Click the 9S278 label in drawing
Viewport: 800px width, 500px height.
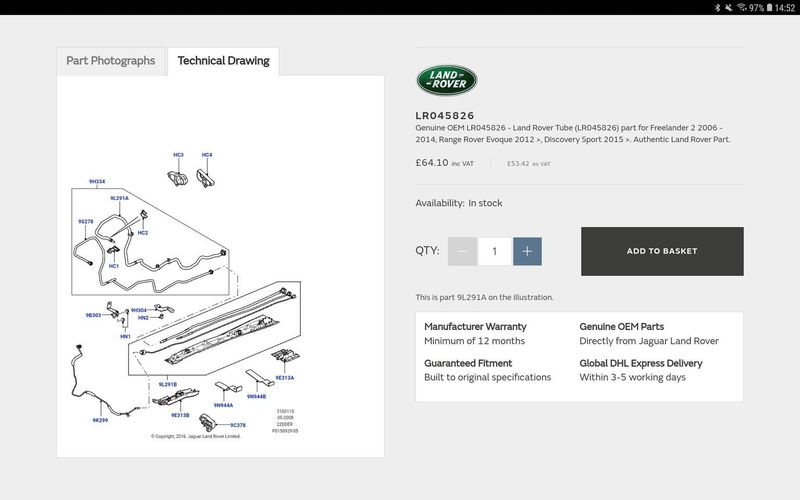(x=86, y=221)
